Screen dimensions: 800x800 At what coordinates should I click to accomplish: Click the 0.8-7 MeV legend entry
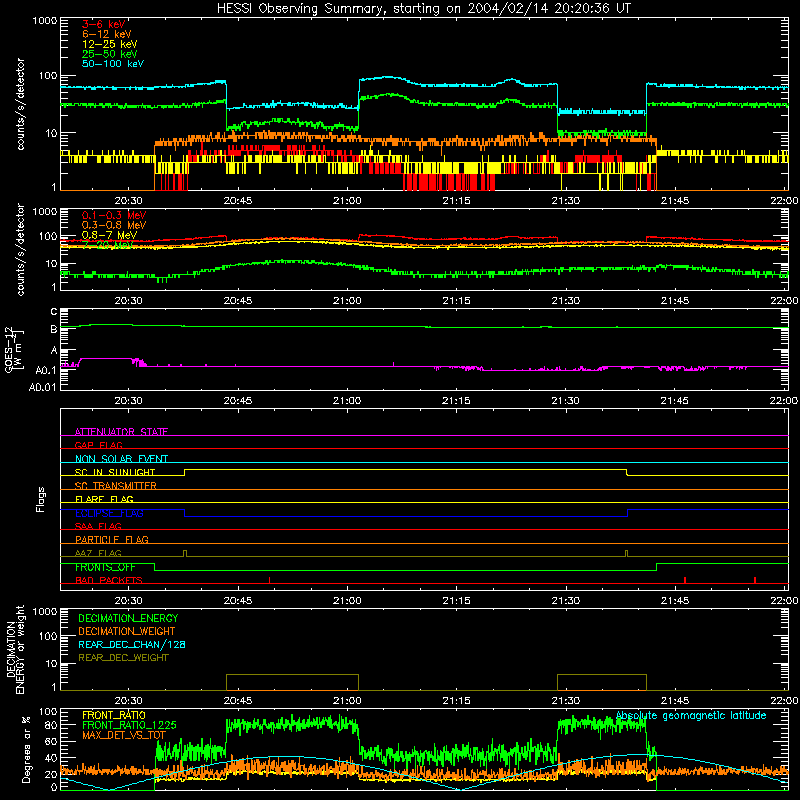click(x=110, y=235)
